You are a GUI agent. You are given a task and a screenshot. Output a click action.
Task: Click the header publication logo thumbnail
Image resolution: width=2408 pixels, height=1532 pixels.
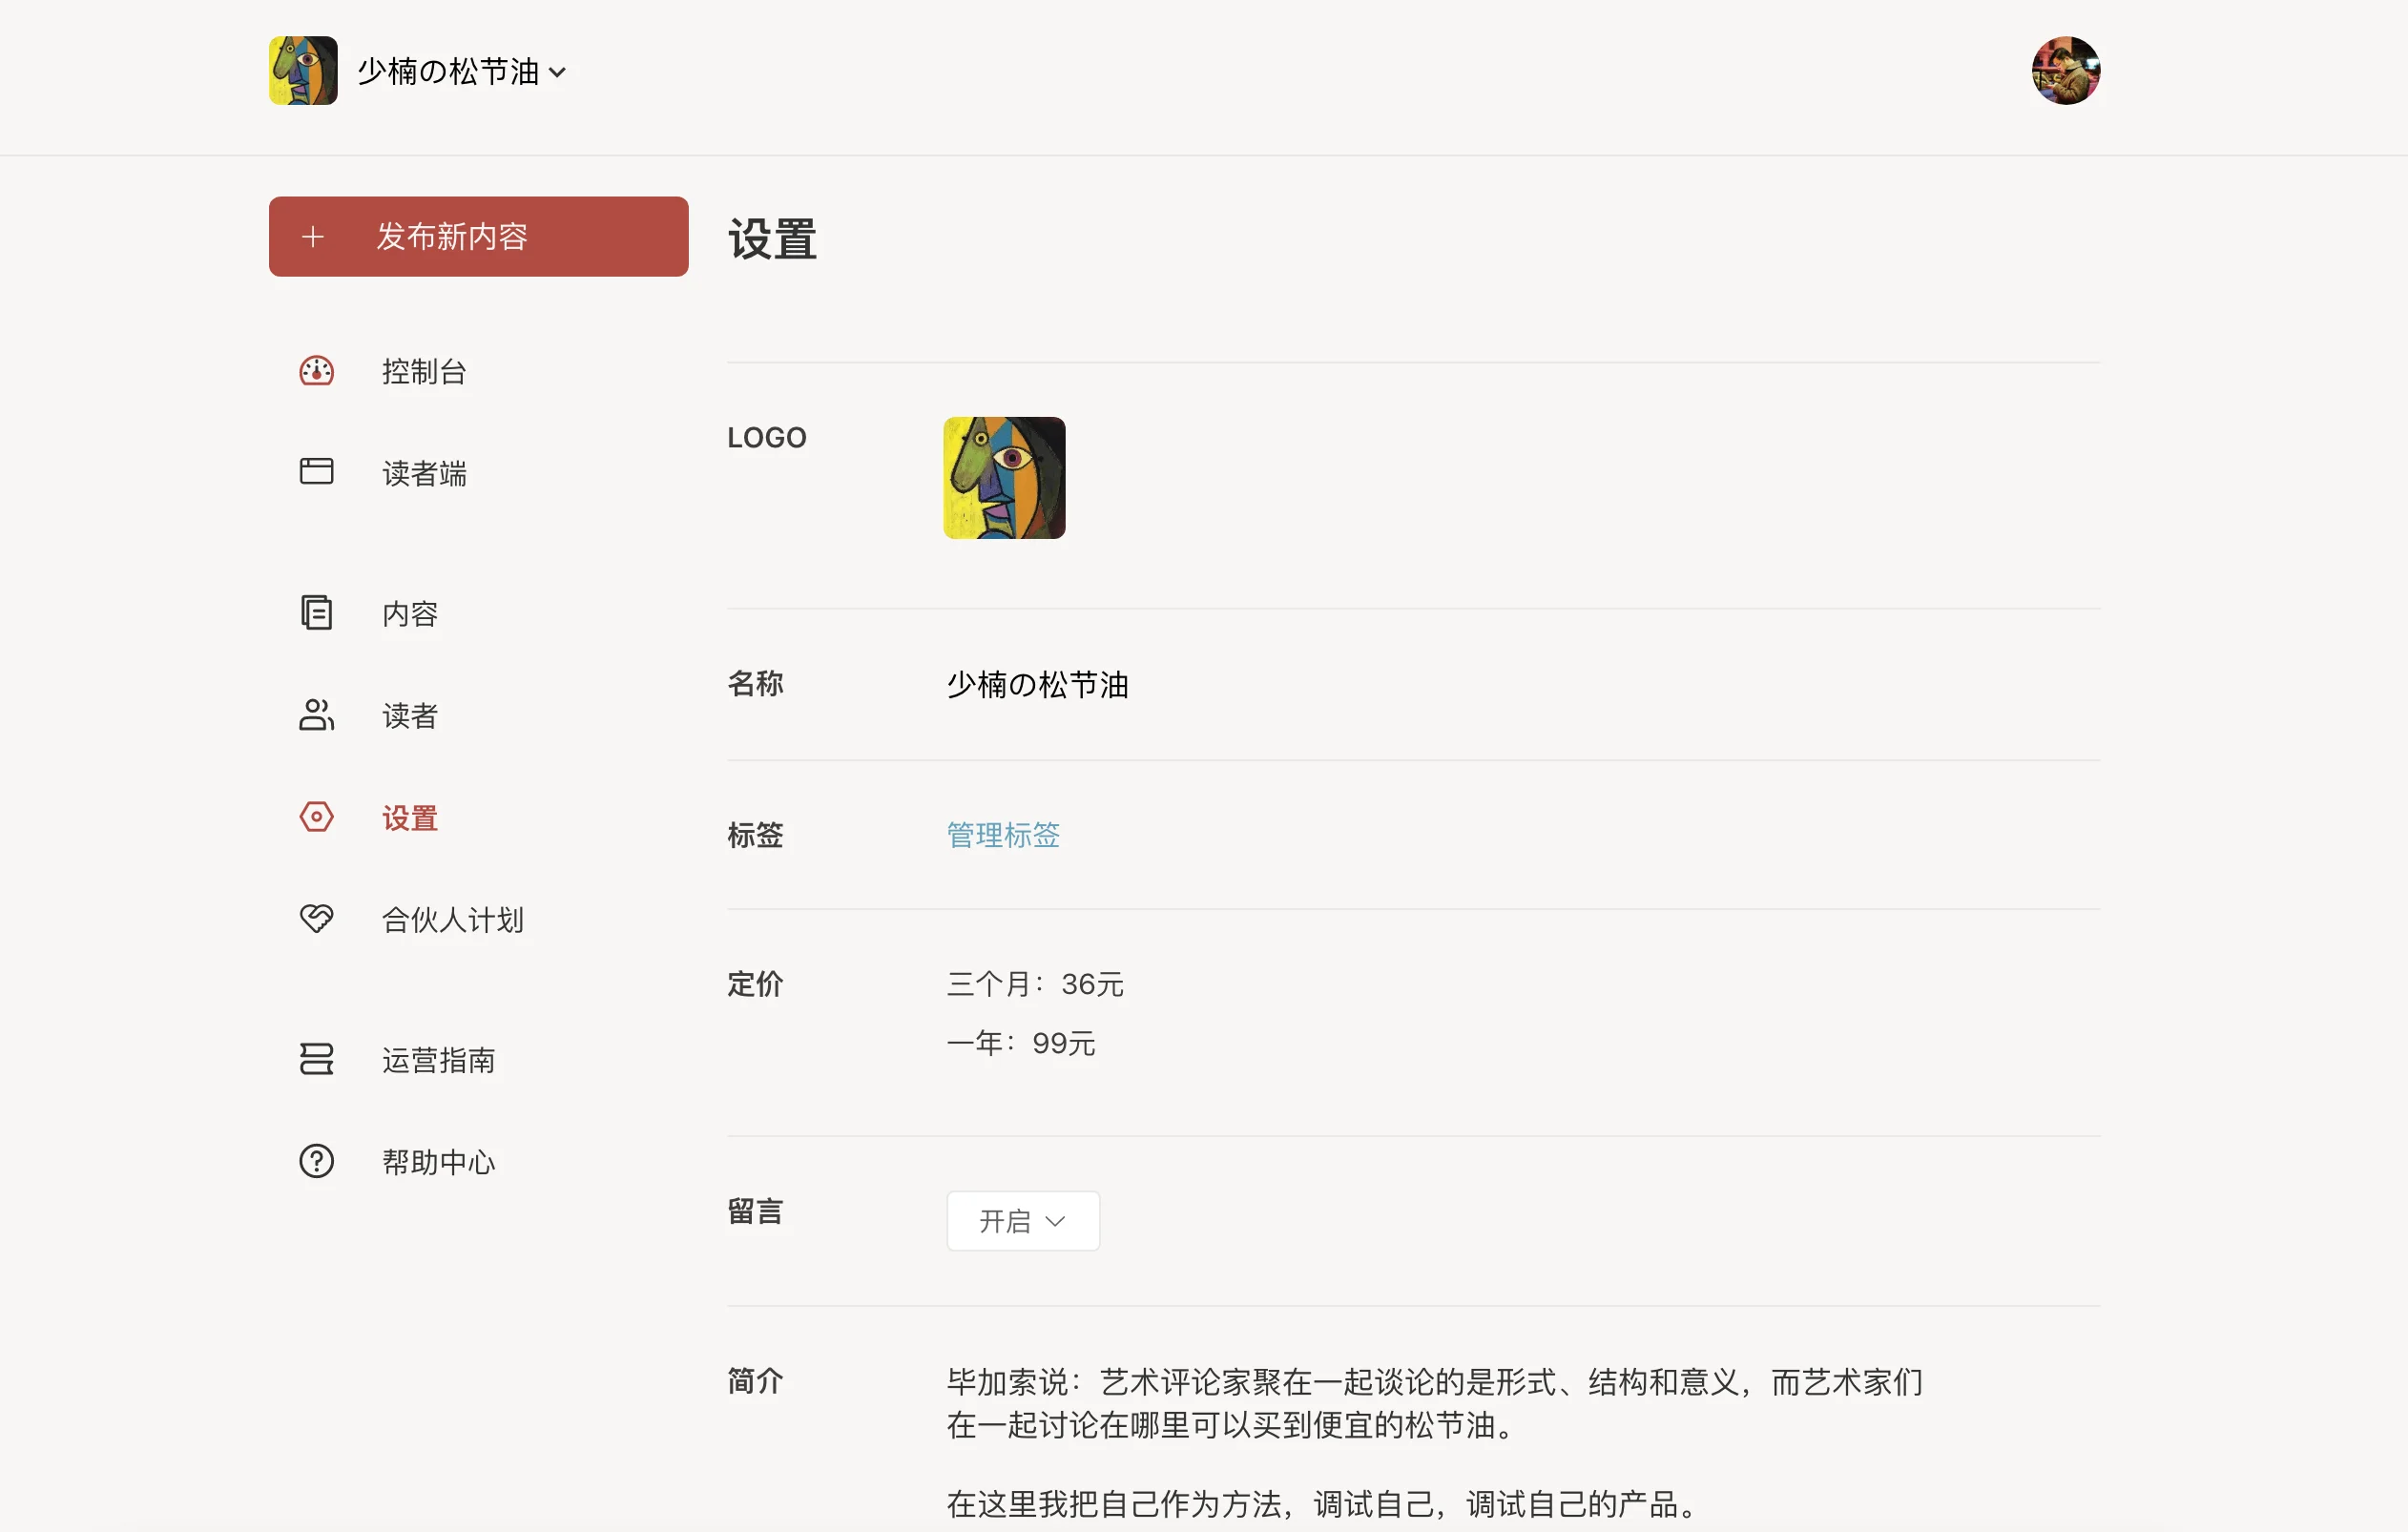pos(303,70)
